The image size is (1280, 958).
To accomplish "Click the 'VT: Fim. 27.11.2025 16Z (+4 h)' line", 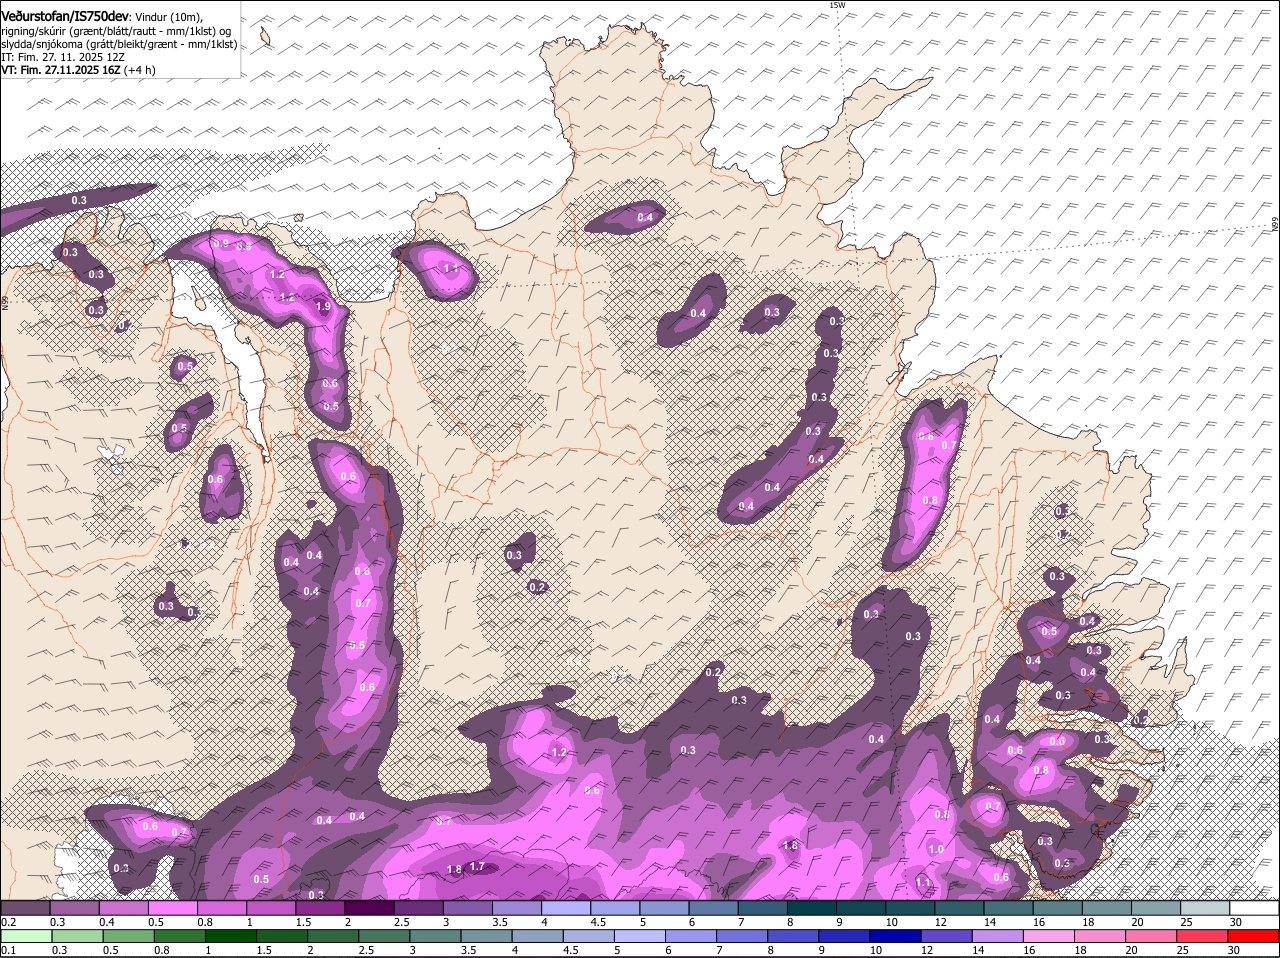I will click(78, 70).
